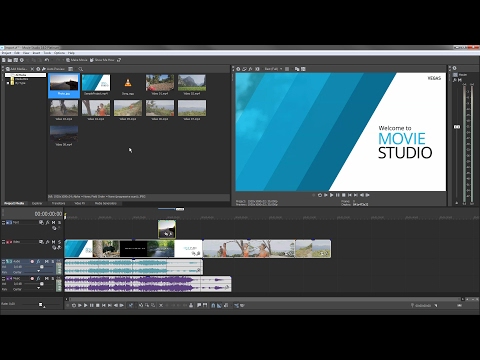
Task: Click Stop in the video preview transport
Action: pyautogui.click(x=344, y=195)
